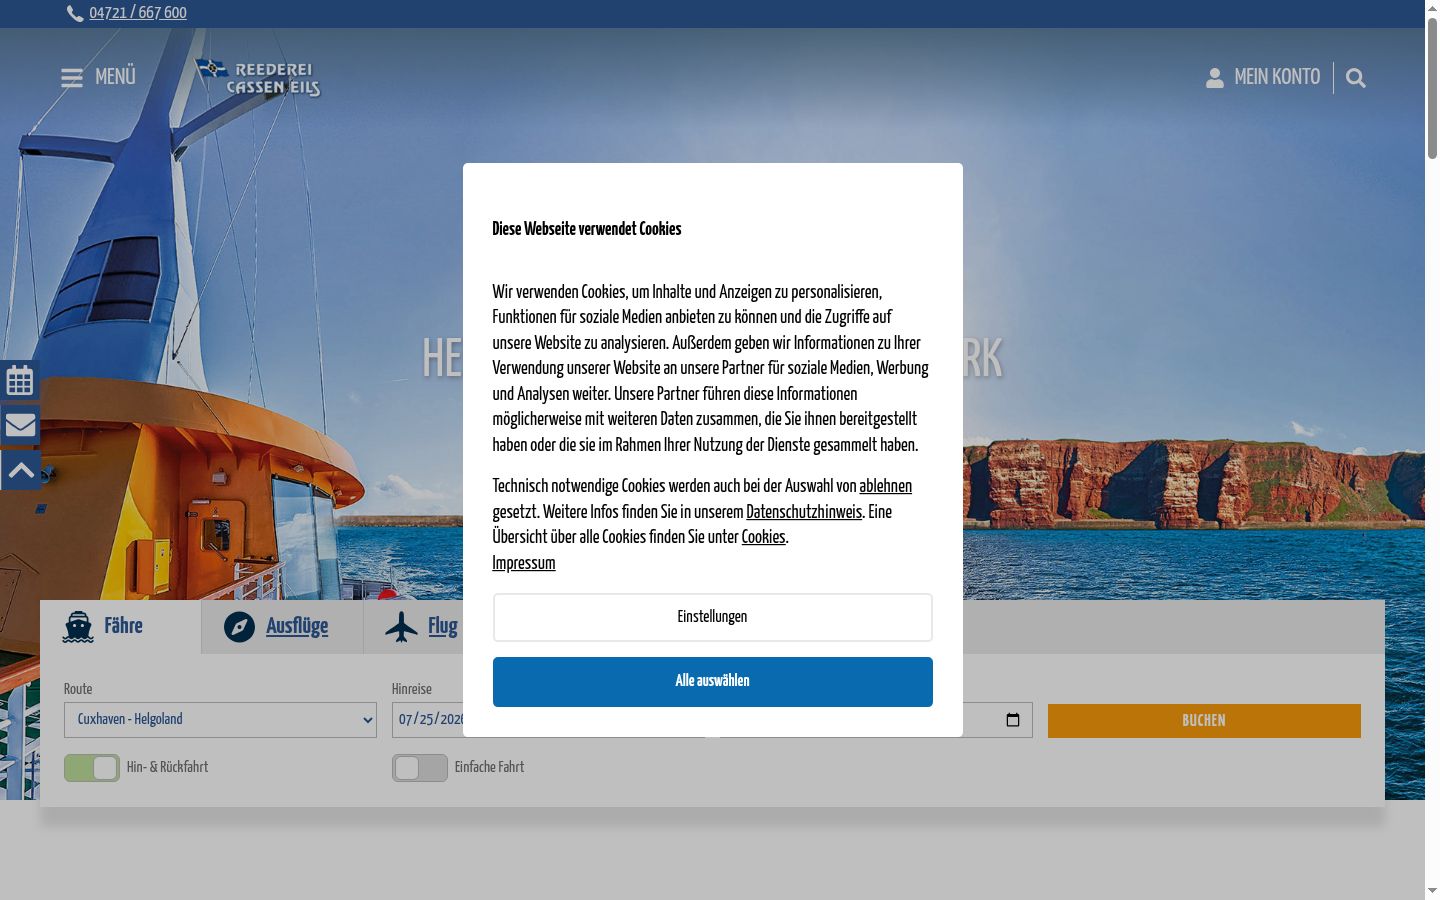Open the search magnifier icon
The height and width of the screenshot is (900, 1440).
pyautogui.click(x=1356, y=78)
